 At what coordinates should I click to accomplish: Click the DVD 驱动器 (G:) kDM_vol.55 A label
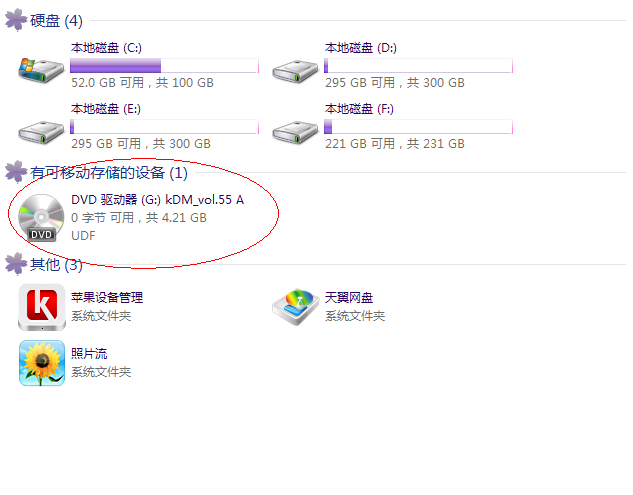click(157, 199)
